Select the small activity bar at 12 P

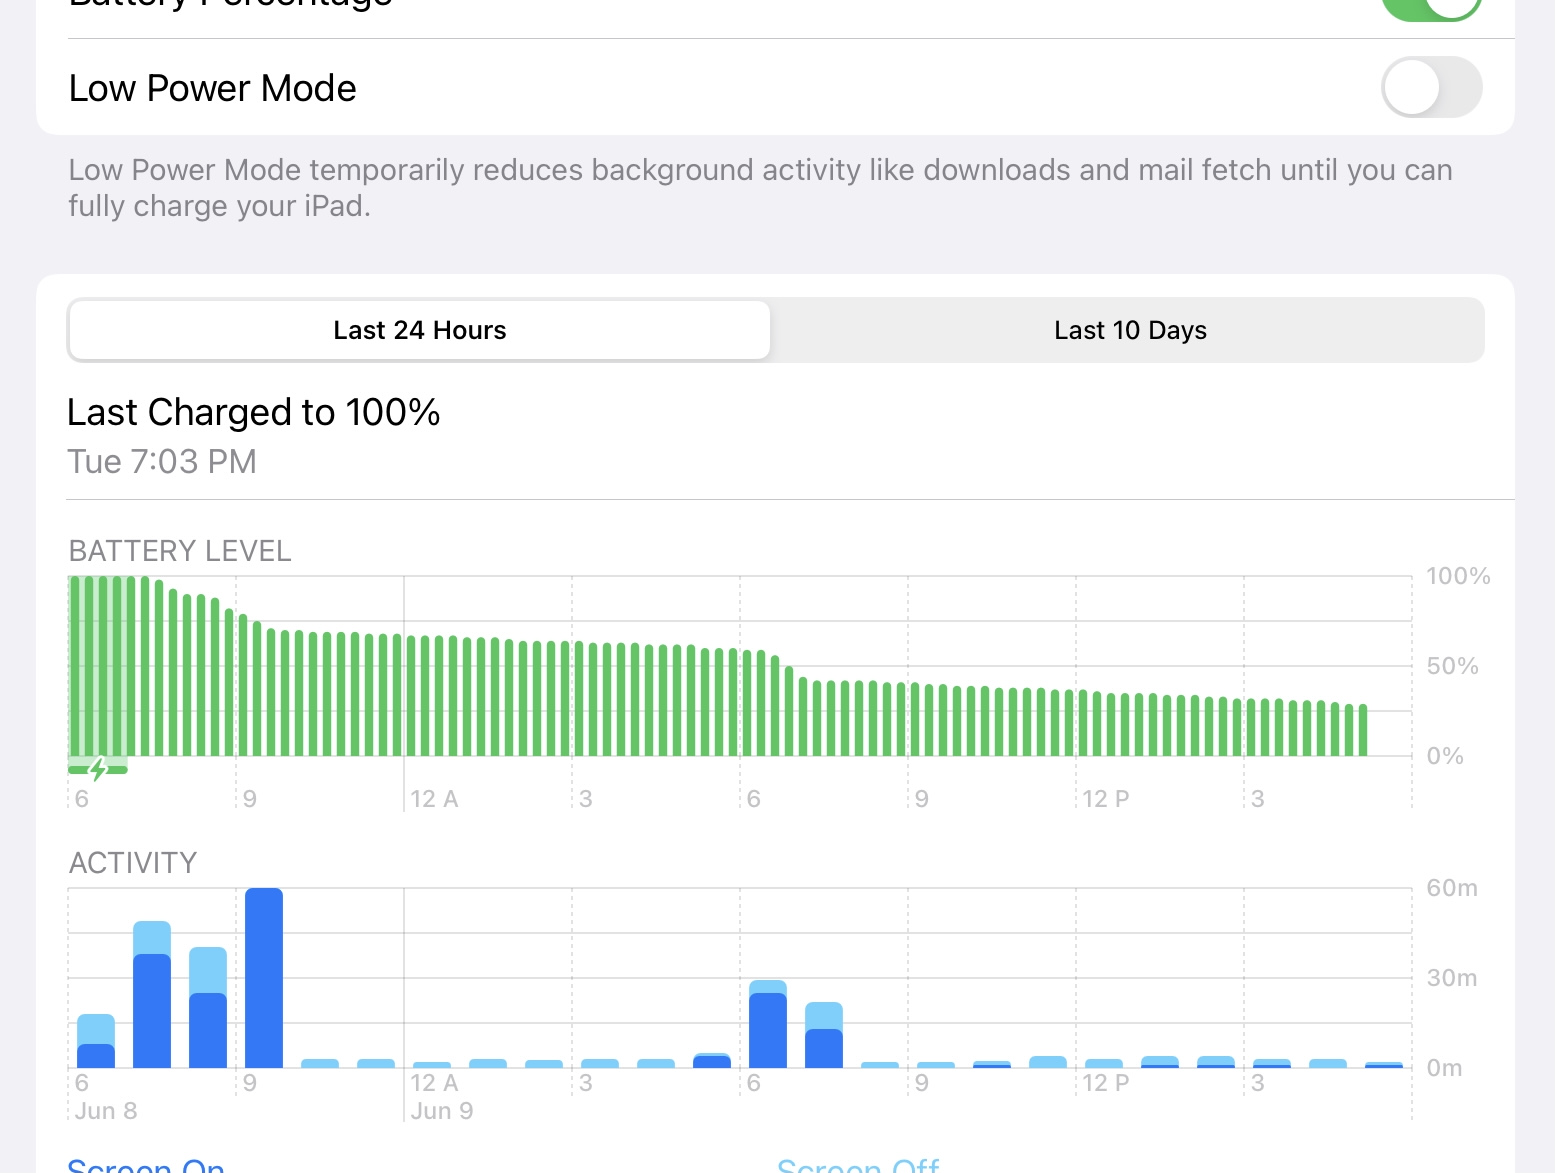pos(1104,1064)
